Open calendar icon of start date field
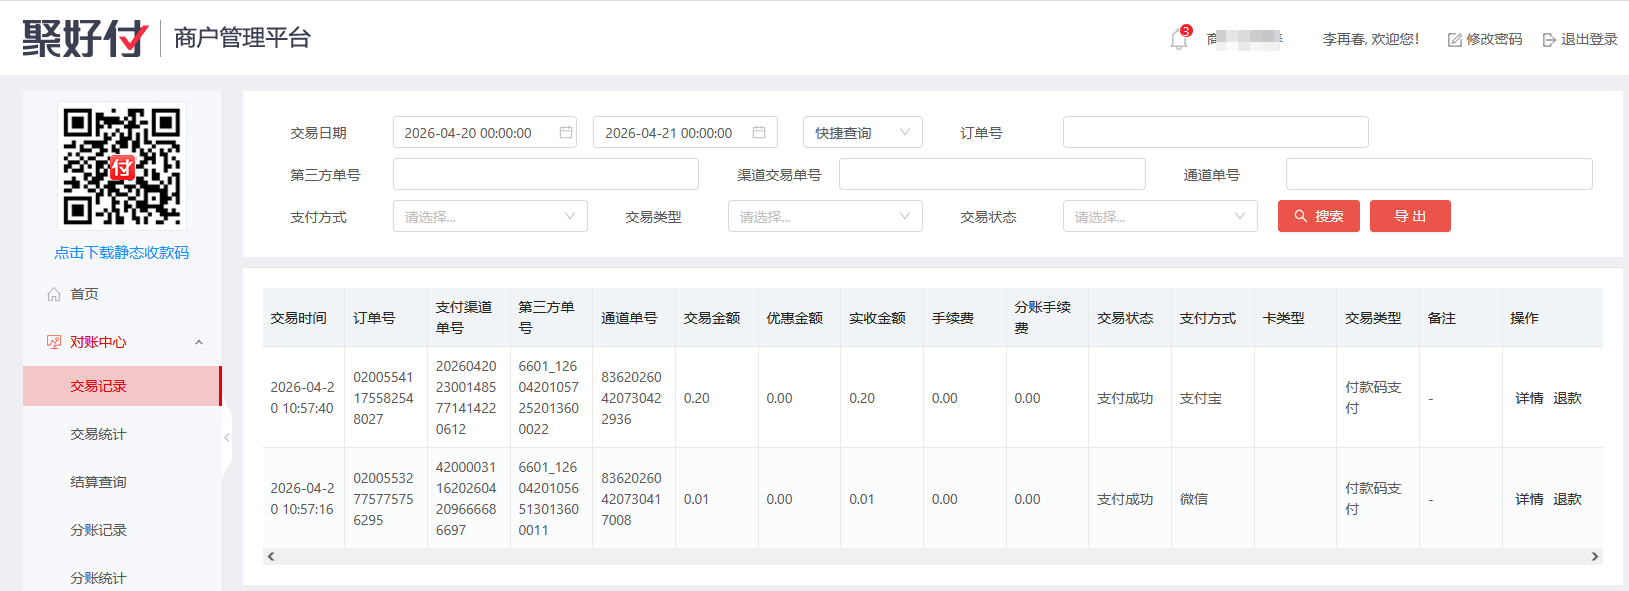1629x591 pixels. click(x=566, y=132)
